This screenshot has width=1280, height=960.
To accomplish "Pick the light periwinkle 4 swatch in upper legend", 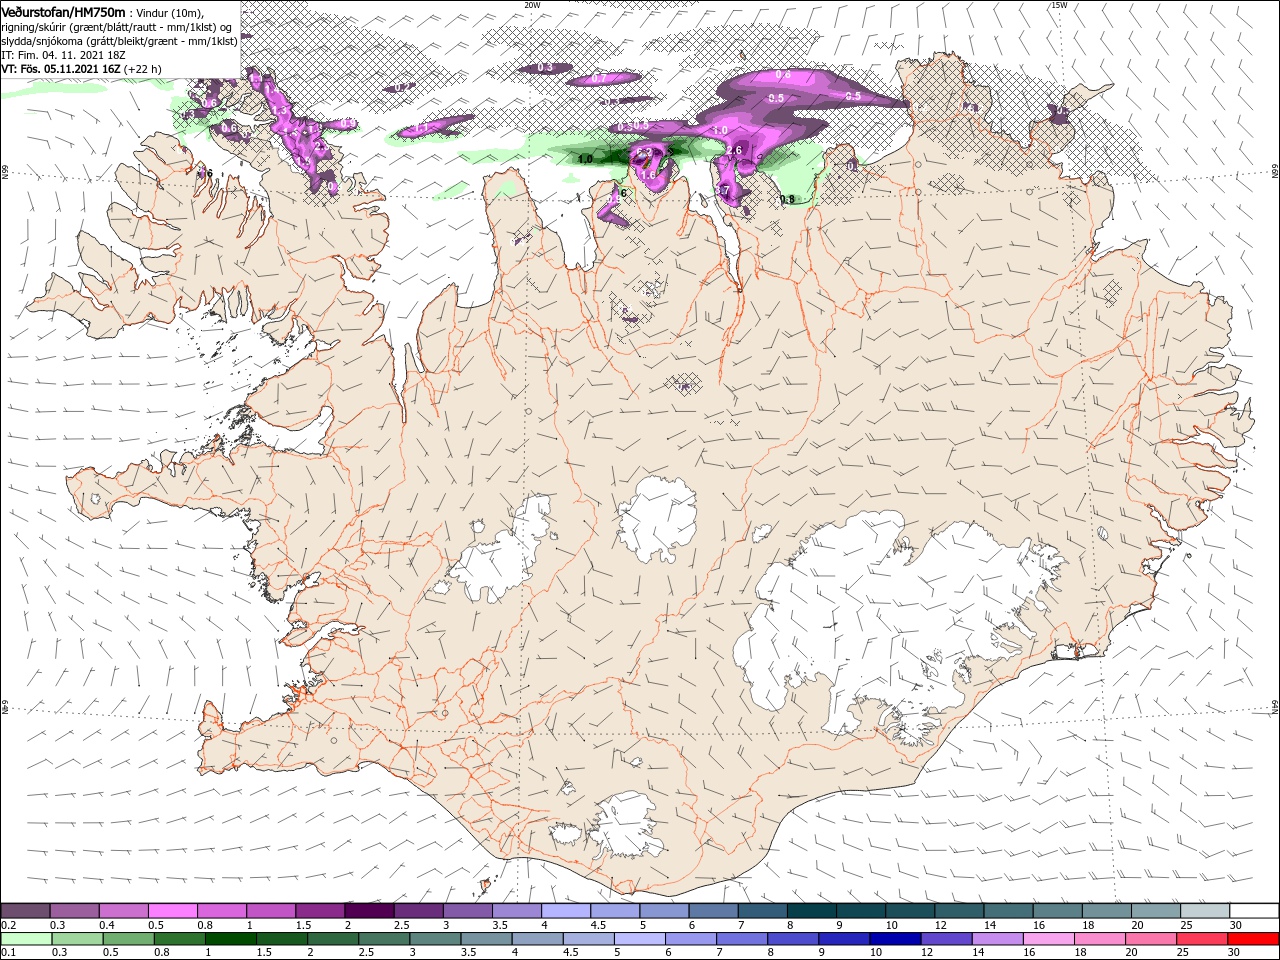I will tap(564, 910).
